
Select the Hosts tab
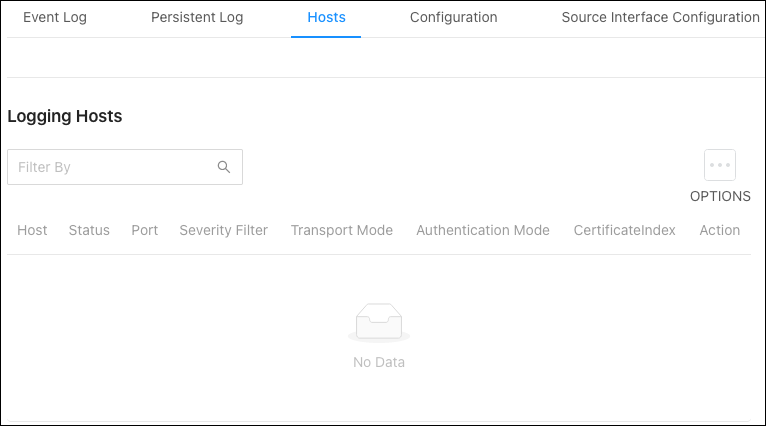[326, 18]
